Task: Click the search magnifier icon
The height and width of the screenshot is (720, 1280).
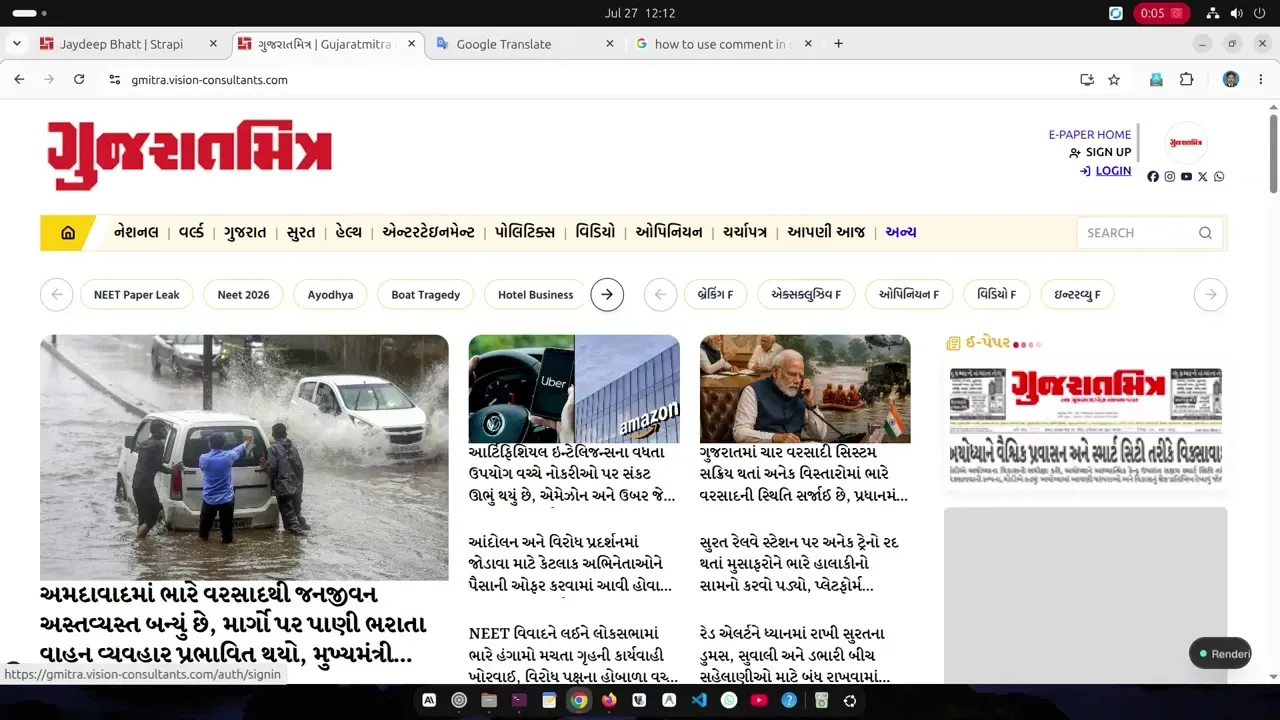Action: point(1205,233)
